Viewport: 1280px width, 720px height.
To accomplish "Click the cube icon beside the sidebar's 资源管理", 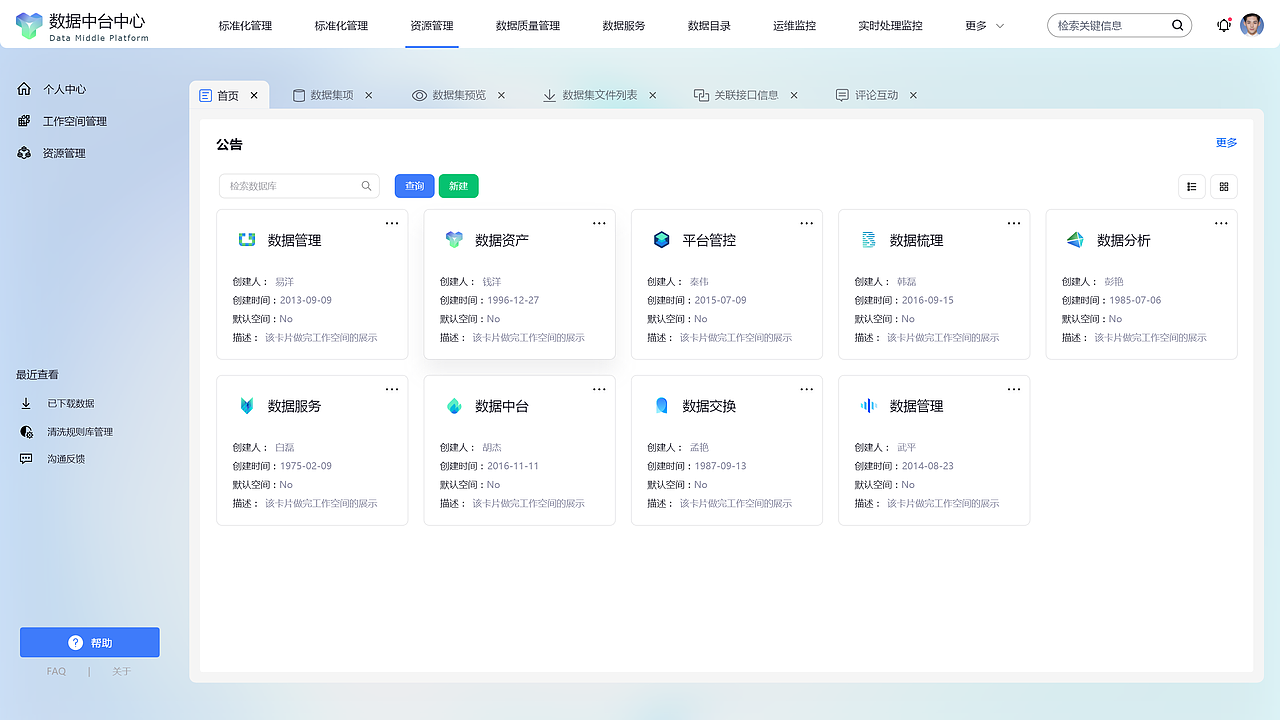I will pyautogui.click(x=25, y=153).
